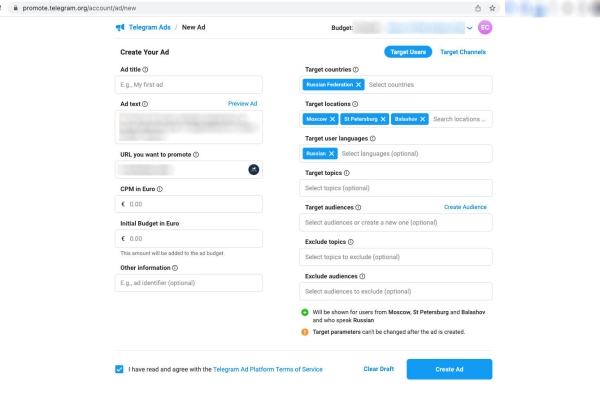The width and height of the screenshot is (600, 401).
Task: Click the lock icon in address bar
Action: tap(15, 8)
